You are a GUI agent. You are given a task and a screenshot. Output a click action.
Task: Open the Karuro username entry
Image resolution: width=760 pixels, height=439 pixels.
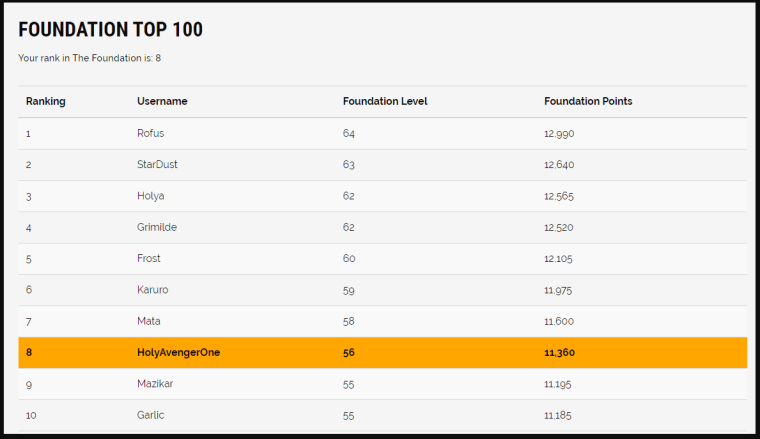click(152, 290)
